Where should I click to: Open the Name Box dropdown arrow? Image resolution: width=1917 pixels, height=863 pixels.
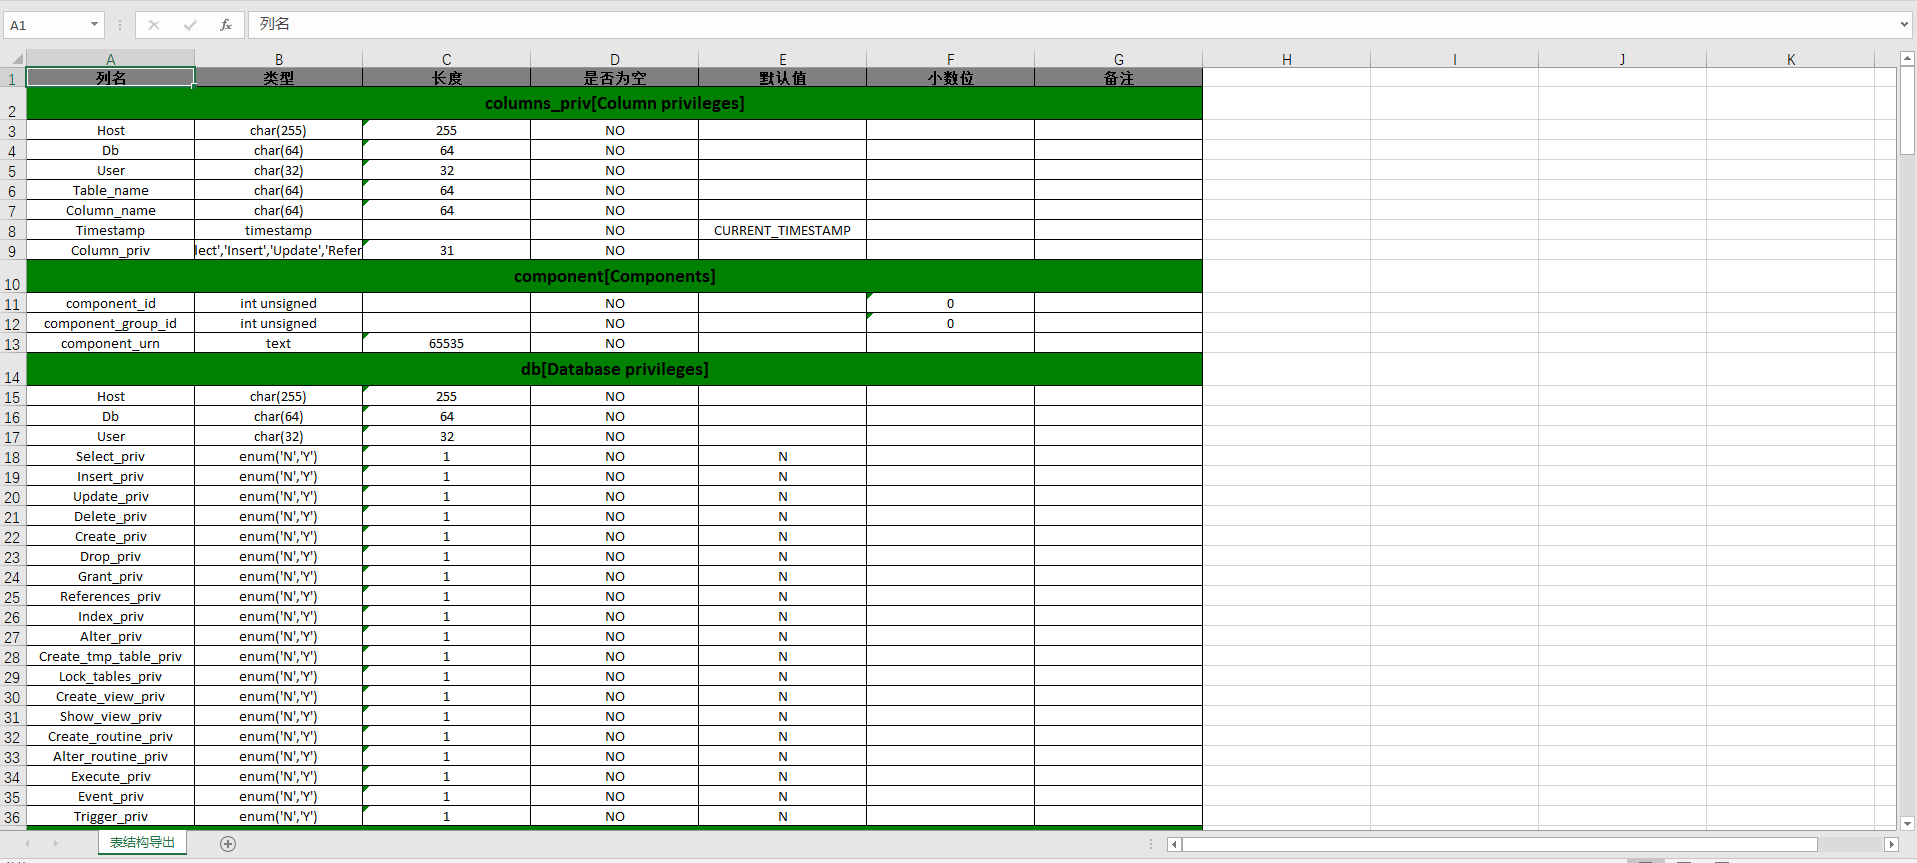click(94, 25)
